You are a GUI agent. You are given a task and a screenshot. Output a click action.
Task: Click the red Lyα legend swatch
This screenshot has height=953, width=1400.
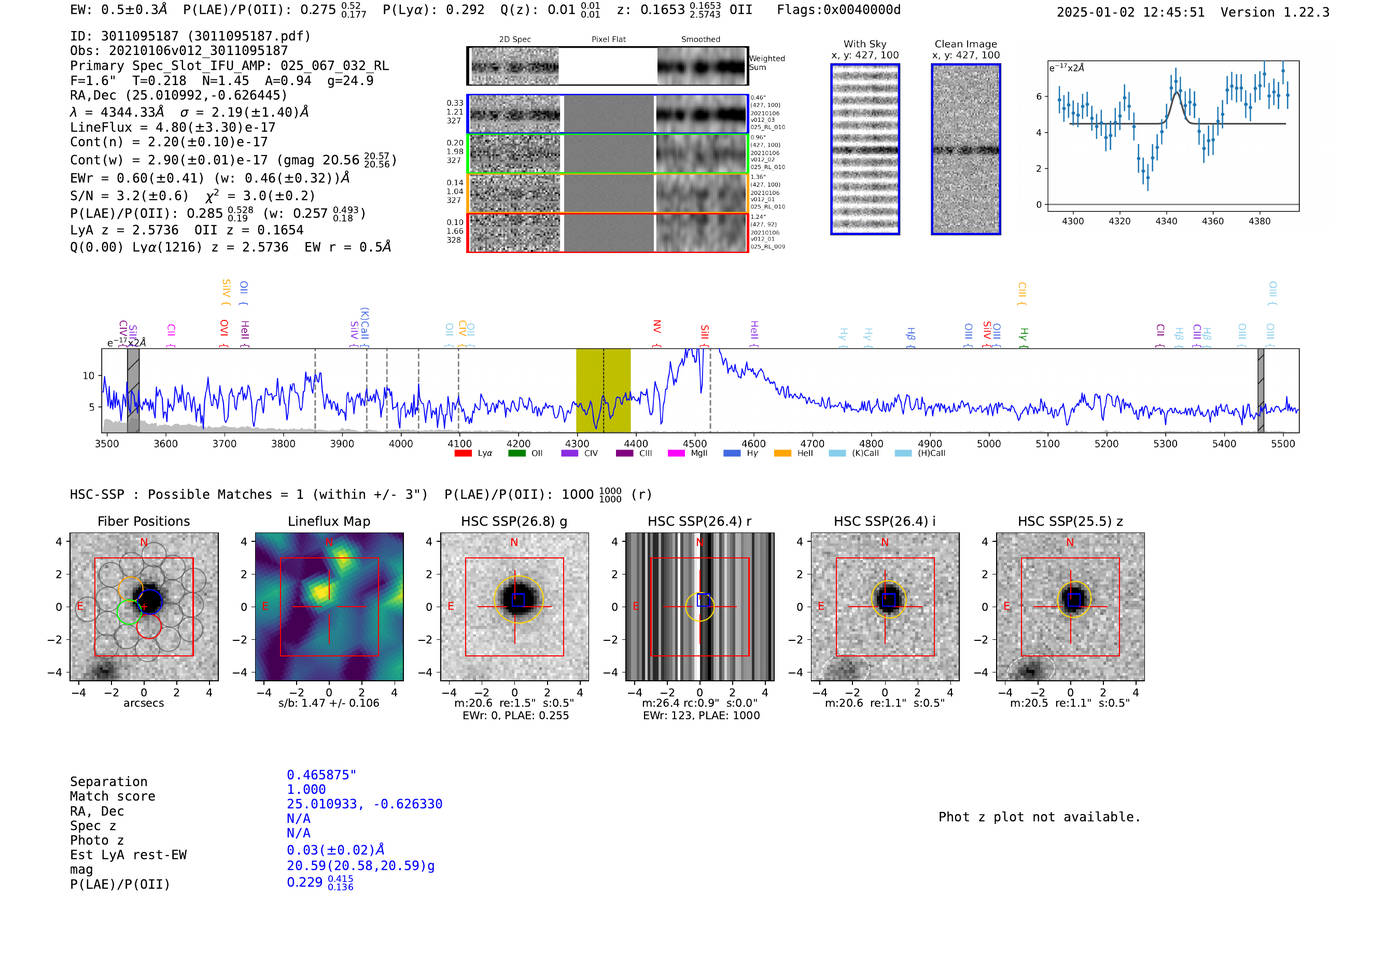coord(463,454)
